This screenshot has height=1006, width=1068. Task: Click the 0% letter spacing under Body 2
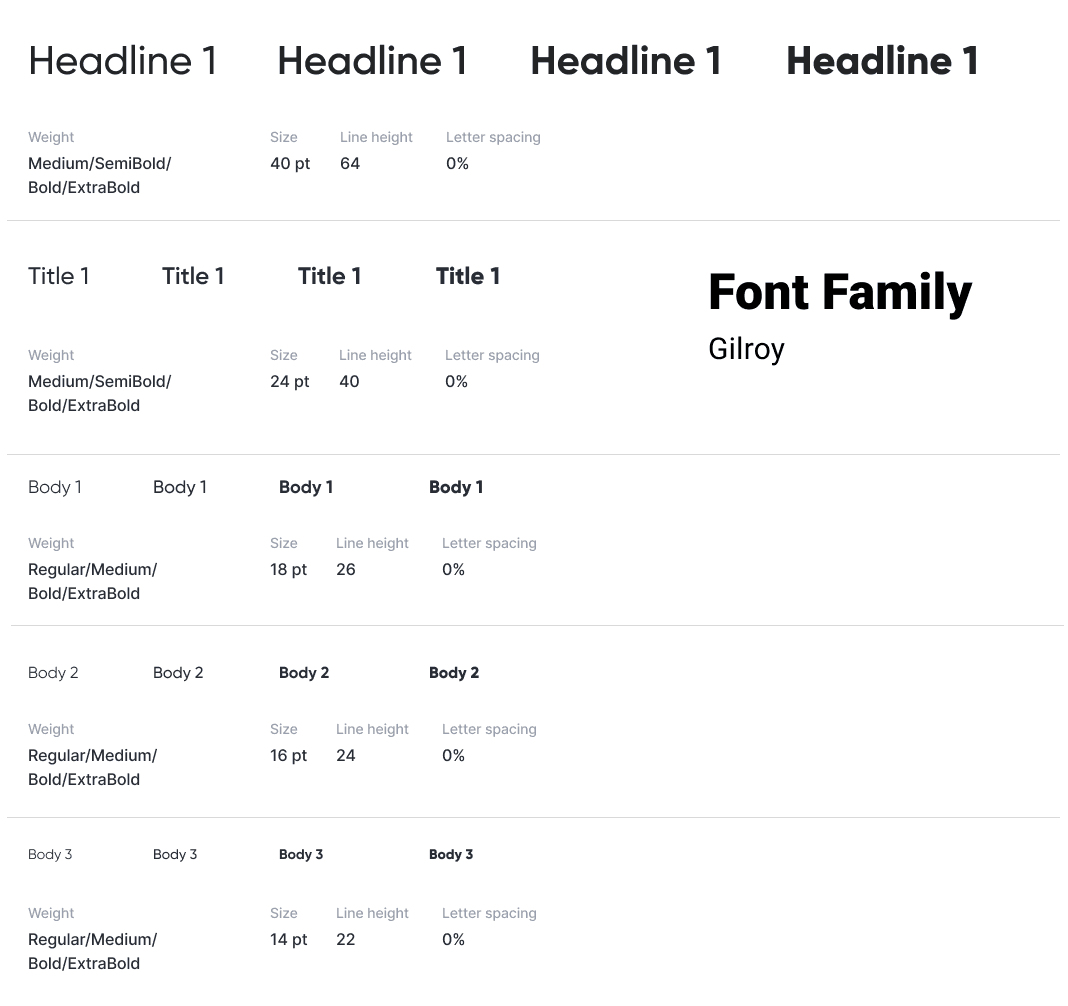pyautogui.click(x=453, y=755)
